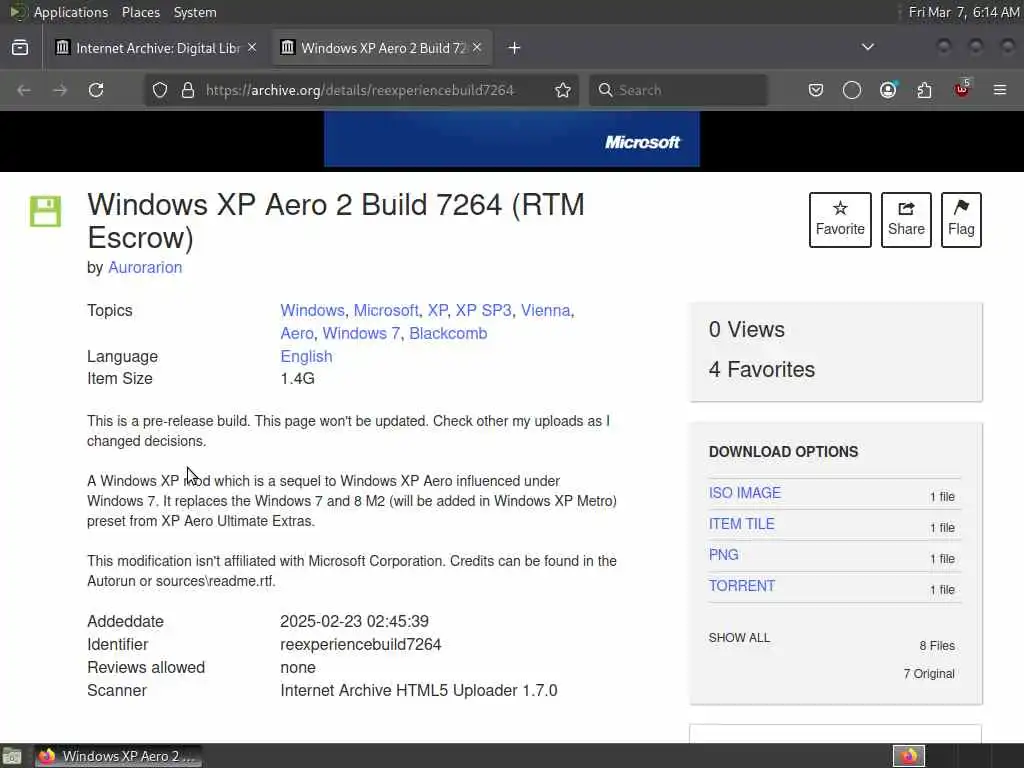The width and height of the screenshot is (1024, 768).
Task: Click the Firefox workspace switcher thumbnail
Action: 909,756
